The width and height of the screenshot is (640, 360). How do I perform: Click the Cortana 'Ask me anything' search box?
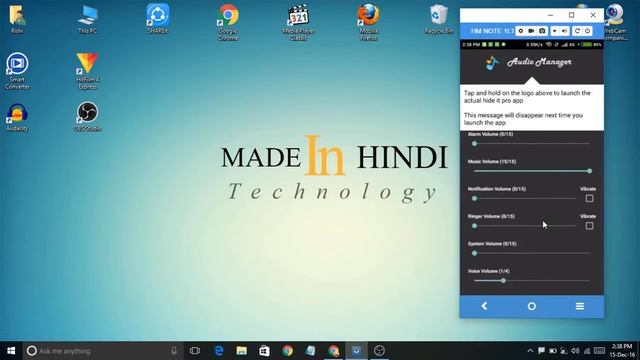click(102, 351)
